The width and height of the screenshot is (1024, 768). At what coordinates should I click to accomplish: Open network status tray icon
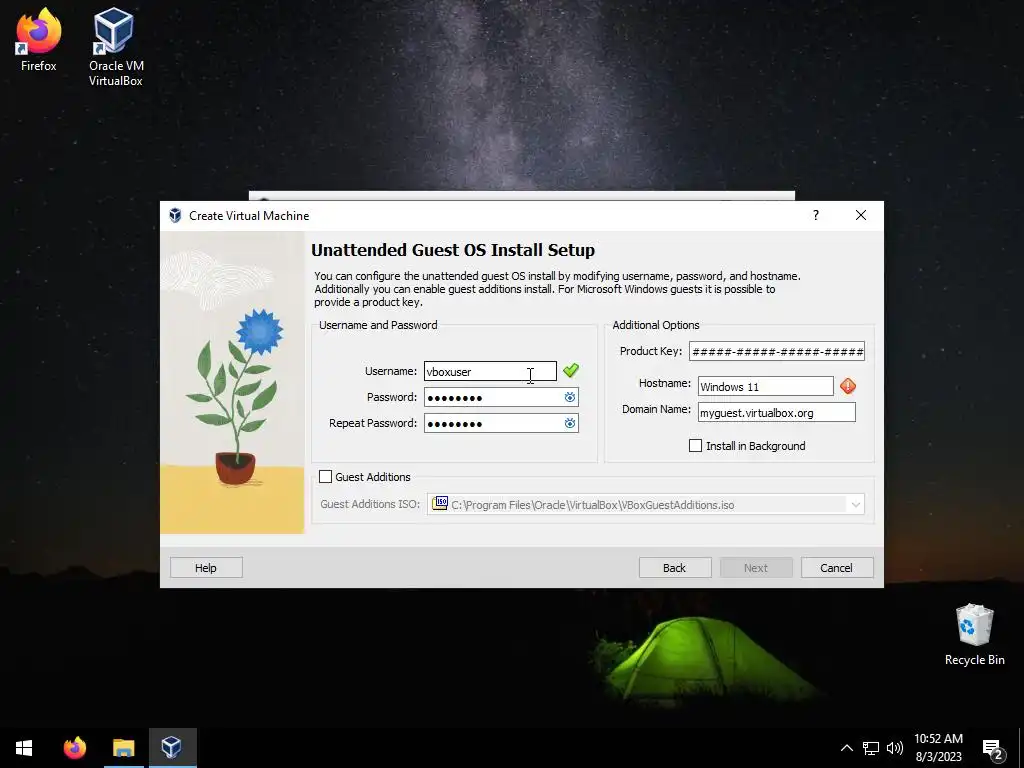(871, 748)
